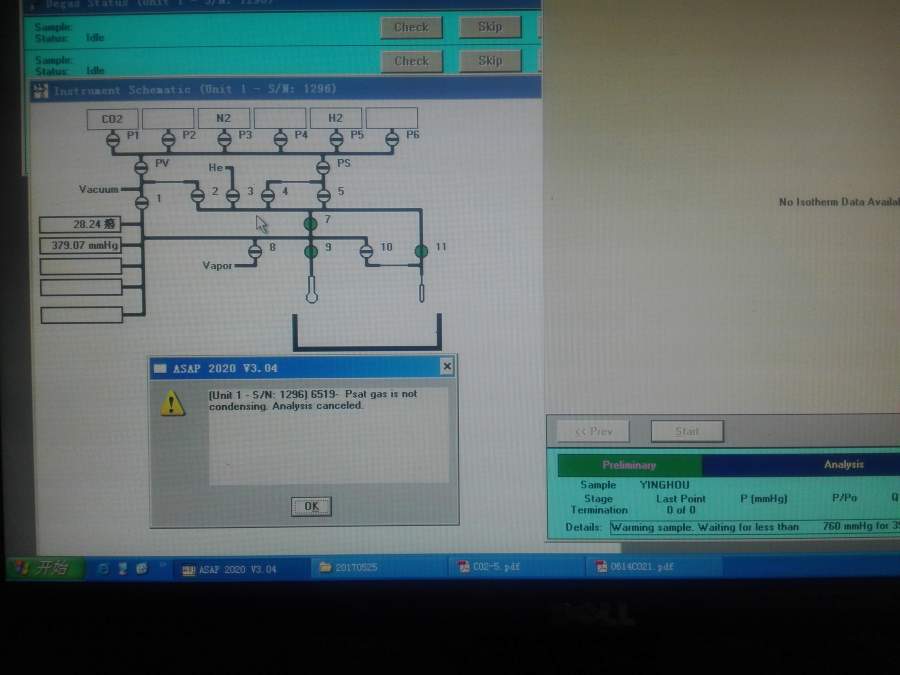Click the warning icon in the ASAP dialog

(172, 403)
